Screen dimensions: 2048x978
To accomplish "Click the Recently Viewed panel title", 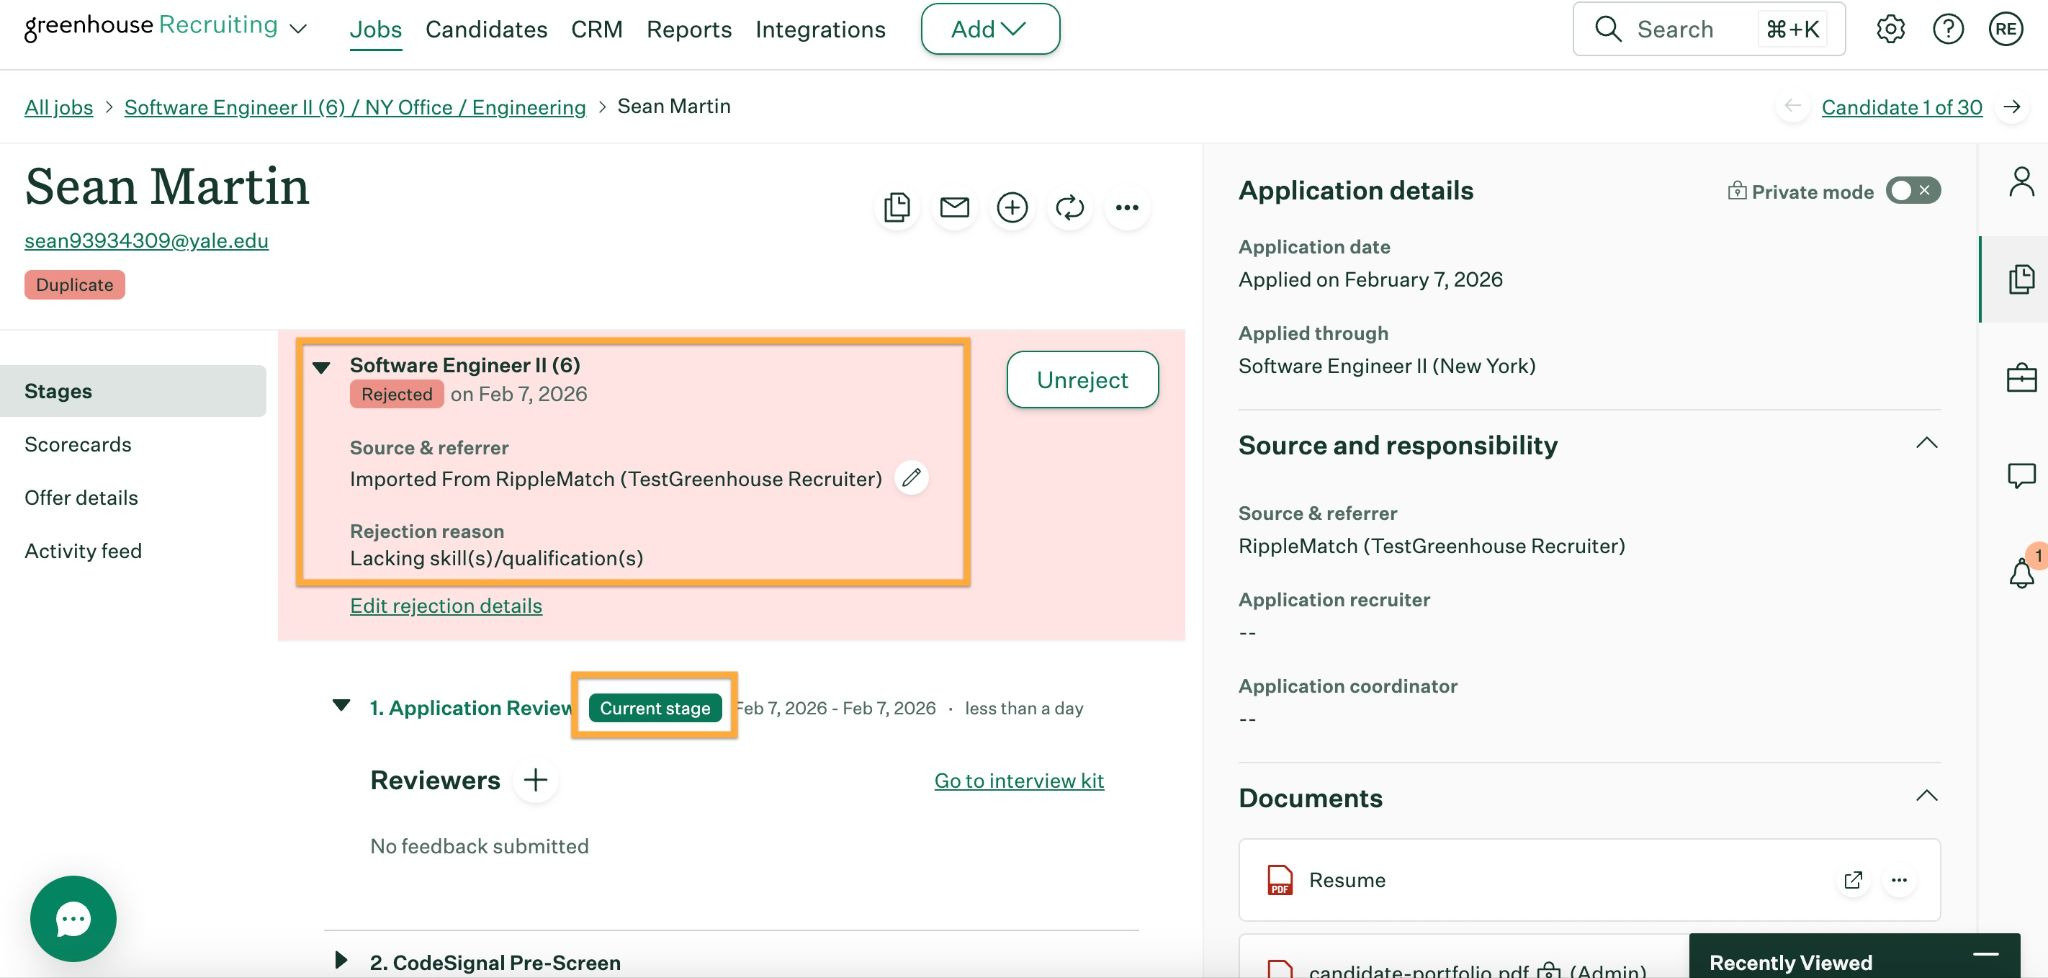I will [x=1790, y=962].
